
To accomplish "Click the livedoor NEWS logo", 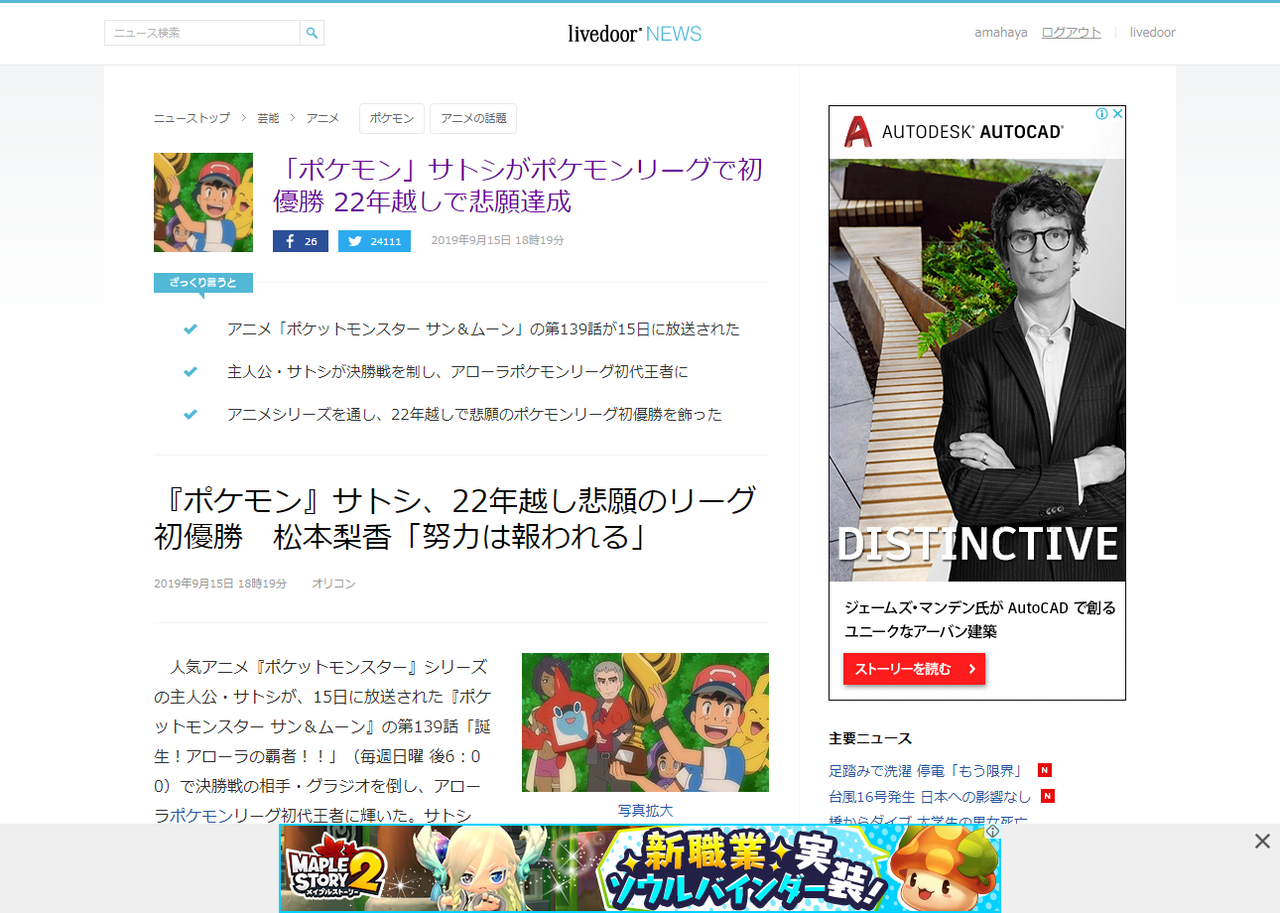I will [634, 33].
